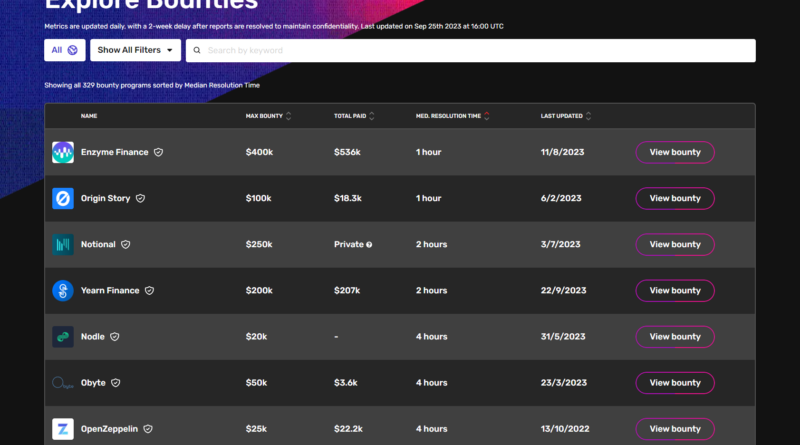Open the Notional View bounty button
Screen dimensions: 800x445
click(x=675, y=244)
